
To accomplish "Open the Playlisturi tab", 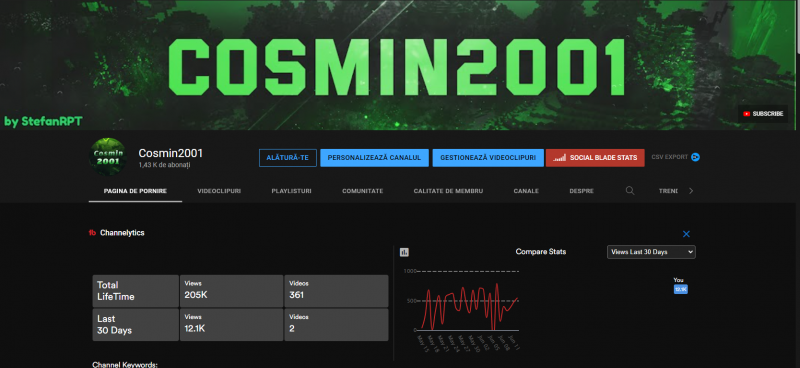I will (x=291, y=191).
